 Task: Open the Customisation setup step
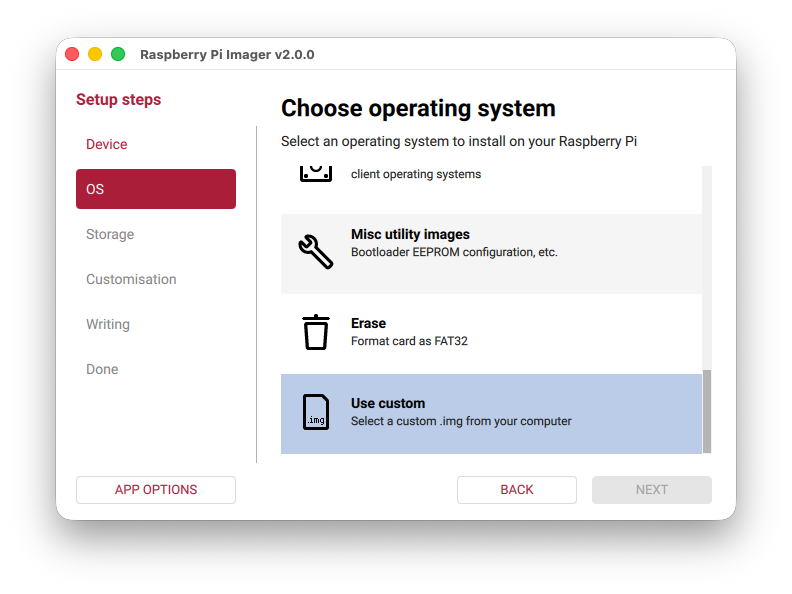click(156, 279)
